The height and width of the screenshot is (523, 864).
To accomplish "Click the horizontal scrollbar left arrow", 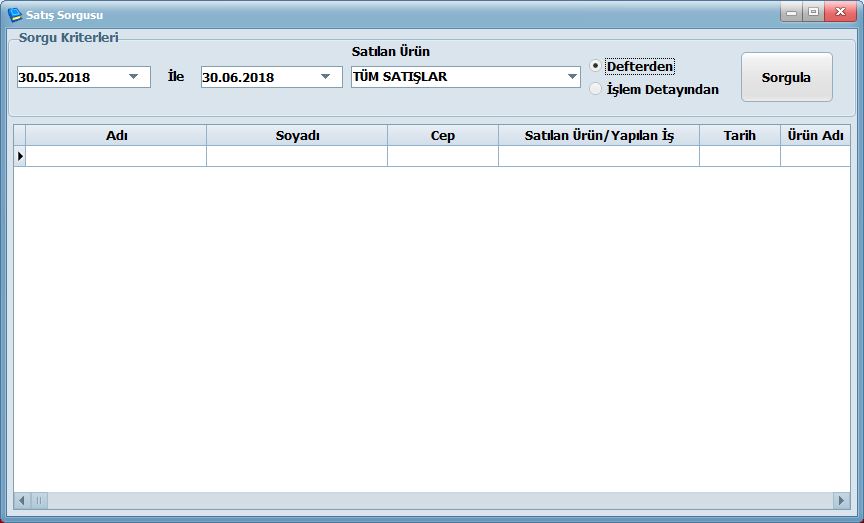I will click(x=22, y=500).
